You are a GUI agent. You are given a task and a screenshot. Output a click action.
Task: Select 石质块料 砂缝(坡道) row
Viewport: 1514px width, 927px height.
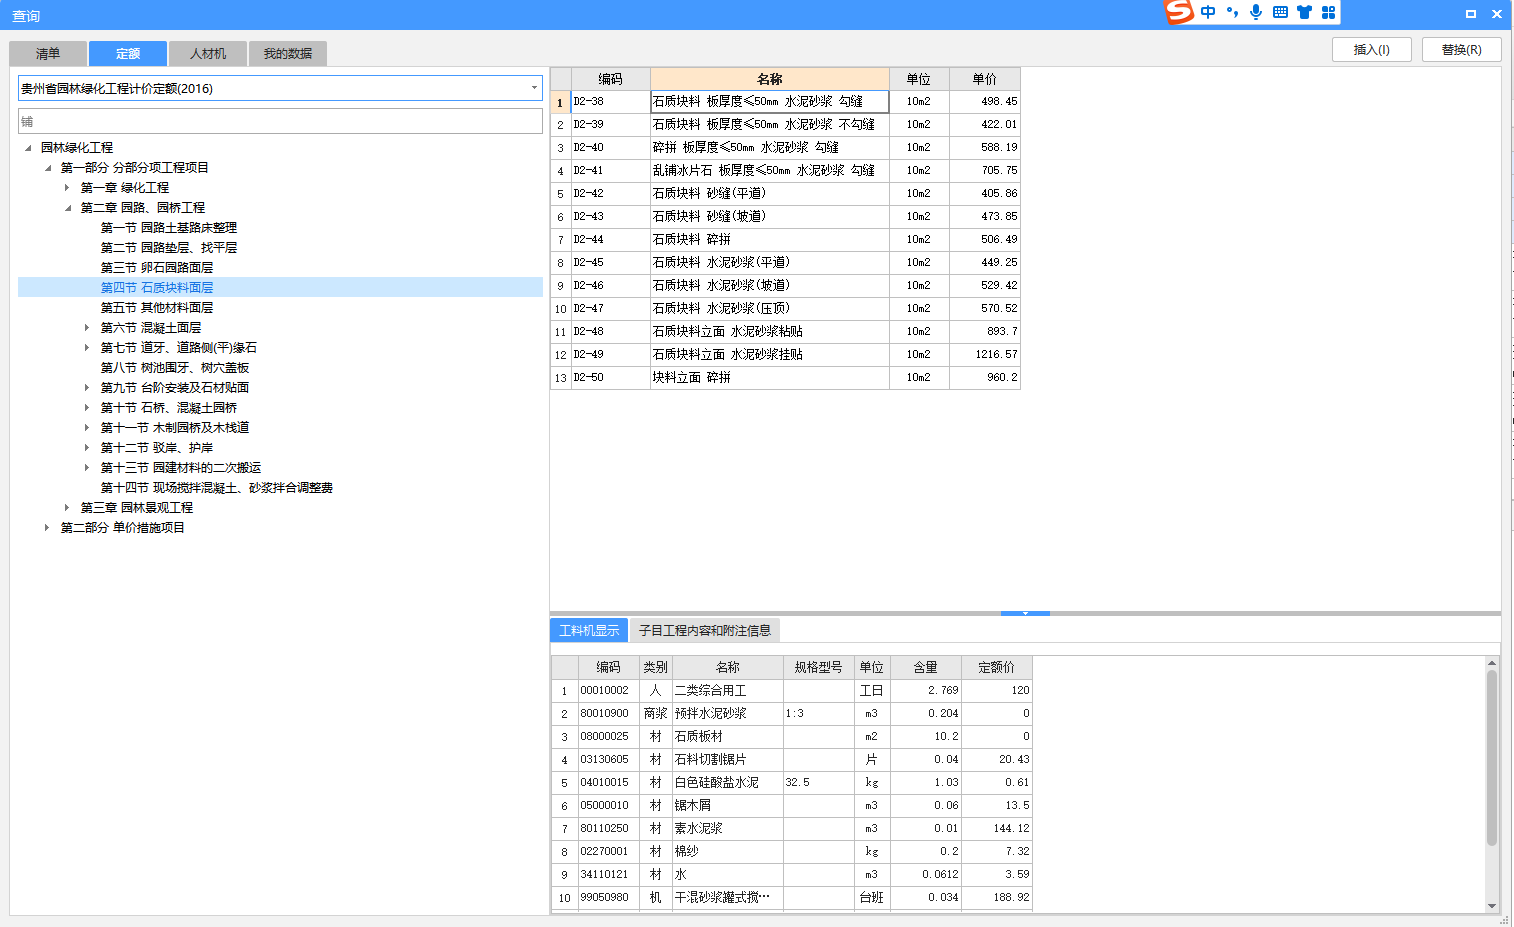point(785,217)
